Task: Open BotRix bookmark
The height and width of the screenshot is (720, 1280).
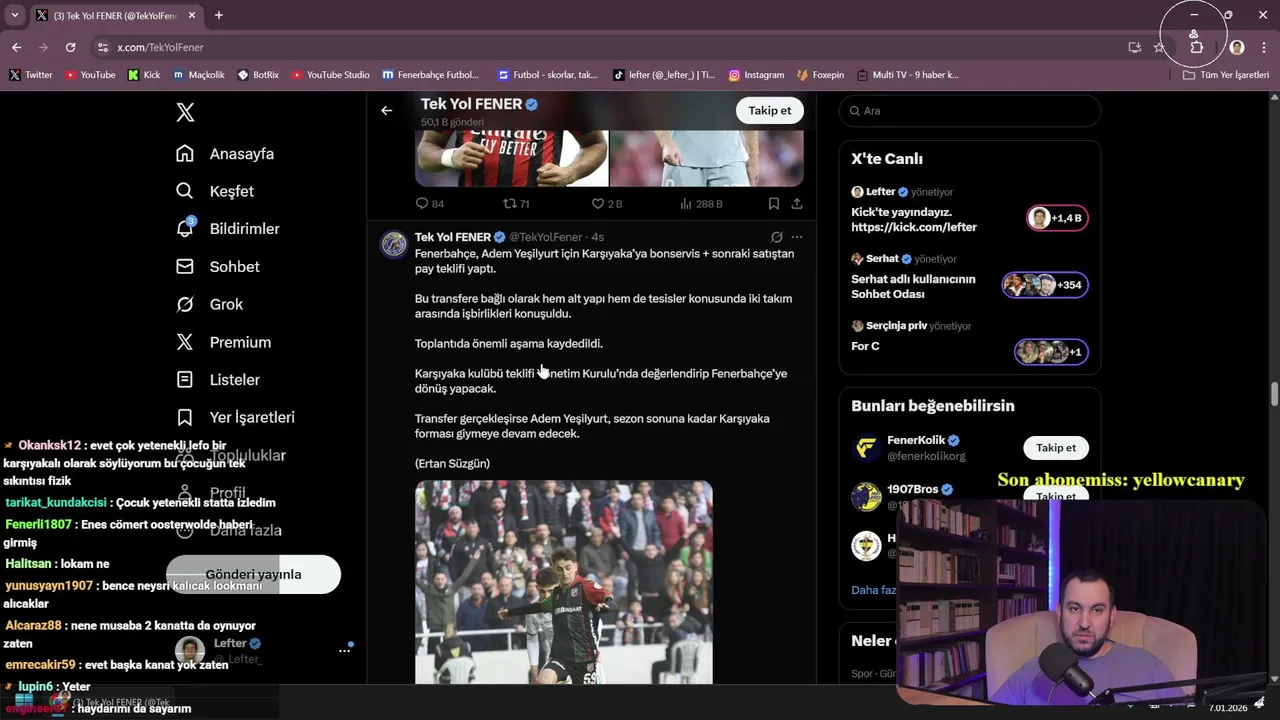Action: pos(258,75)
